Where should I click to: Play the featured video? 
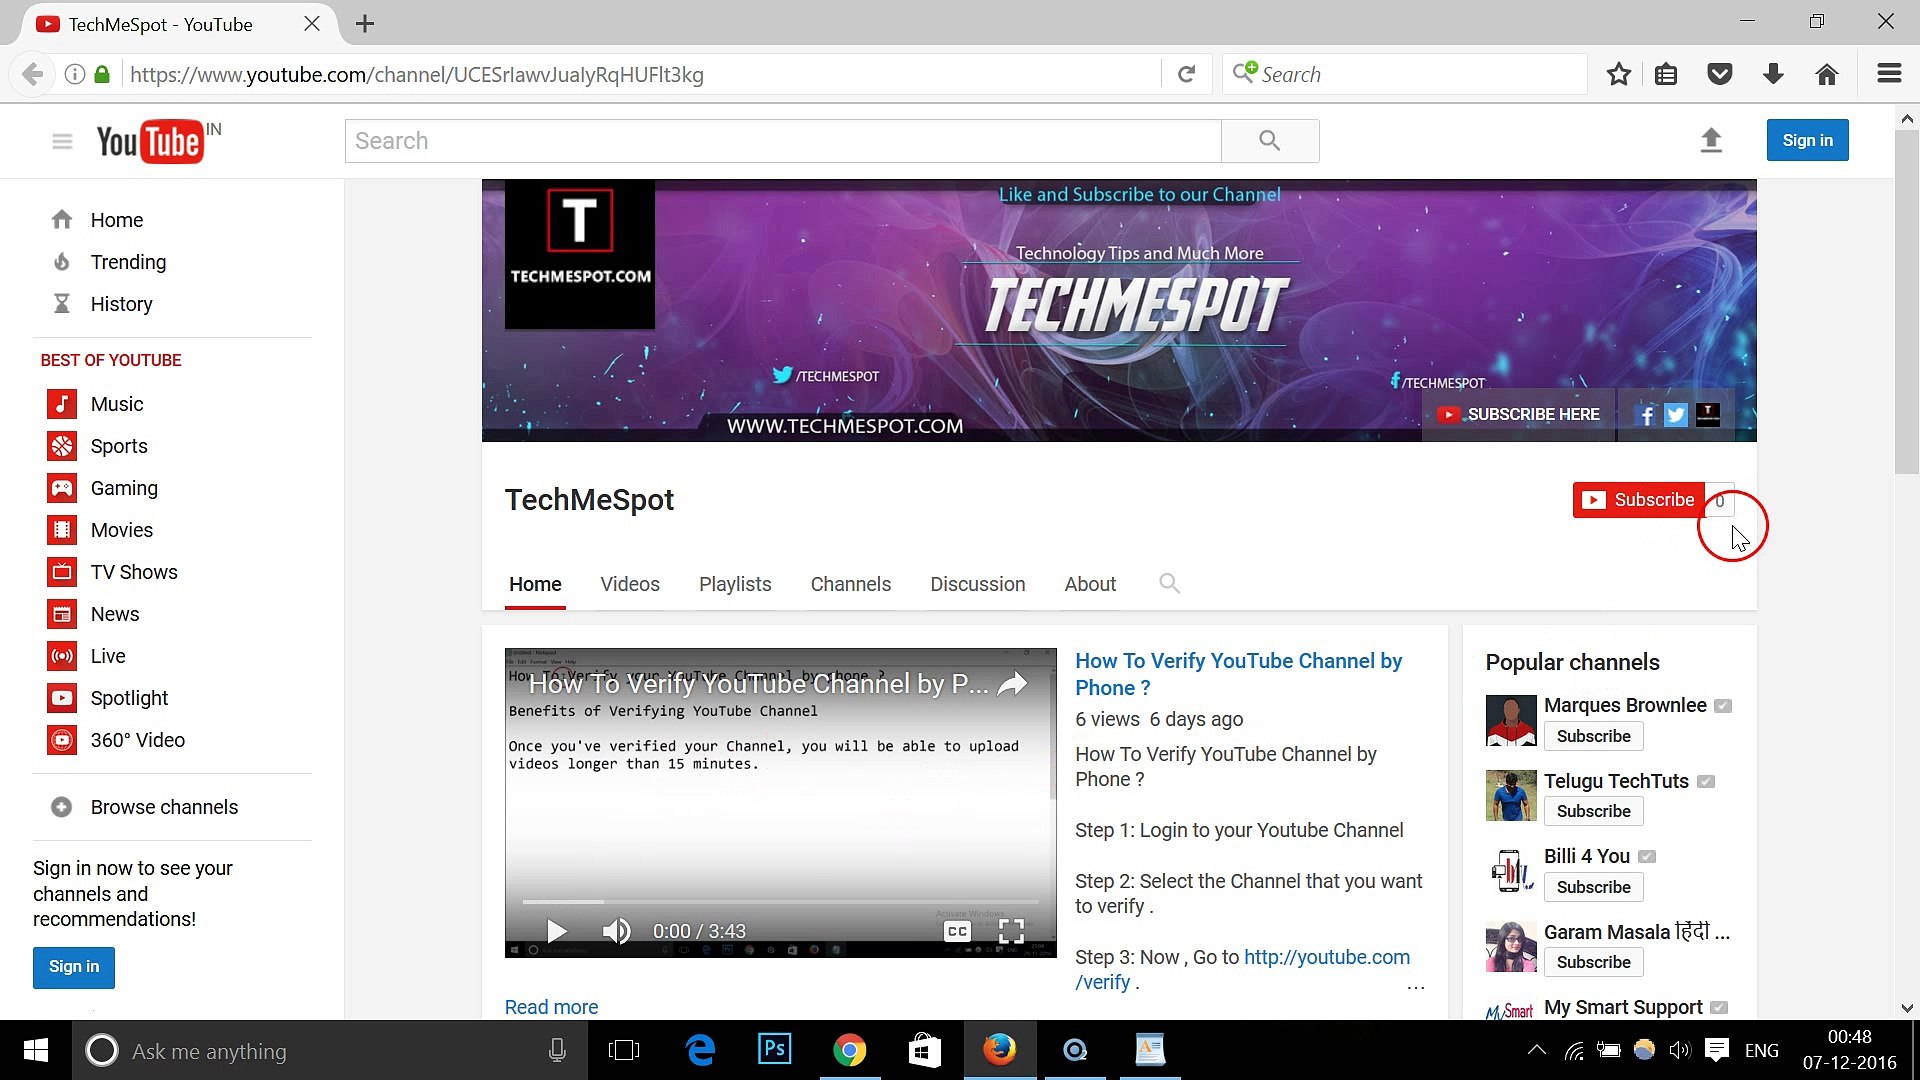pos(557,931)
